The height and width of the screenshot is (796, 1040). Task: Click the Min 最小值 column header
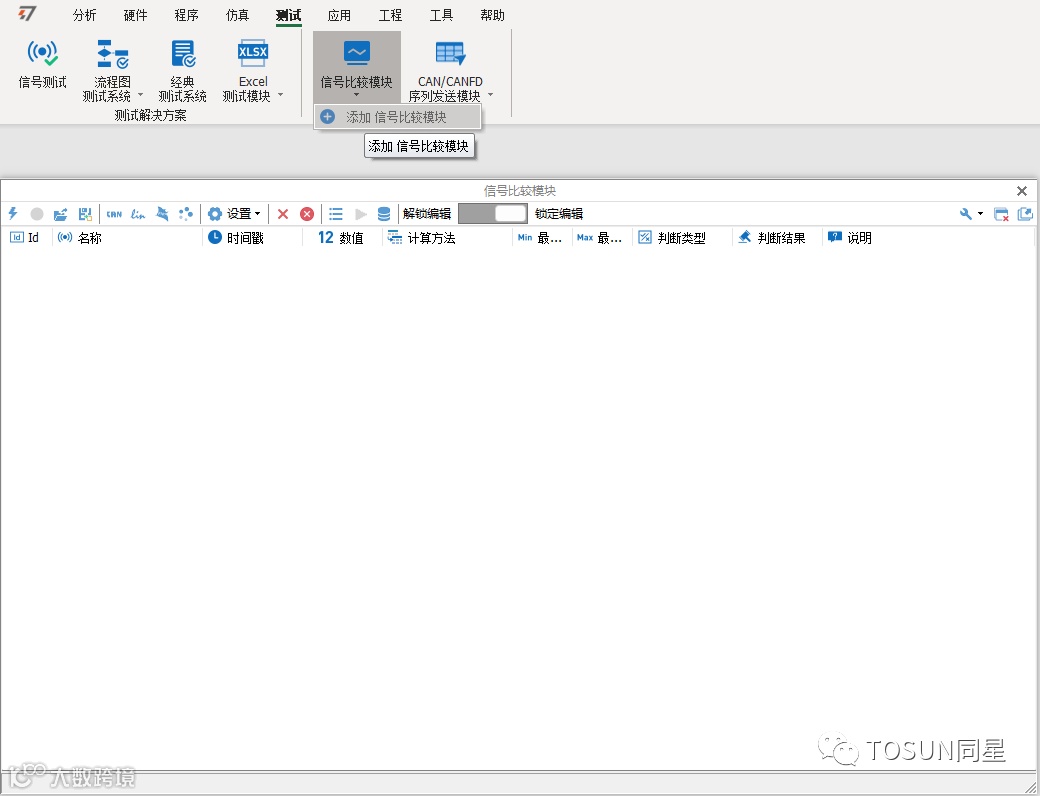(542, 237)
